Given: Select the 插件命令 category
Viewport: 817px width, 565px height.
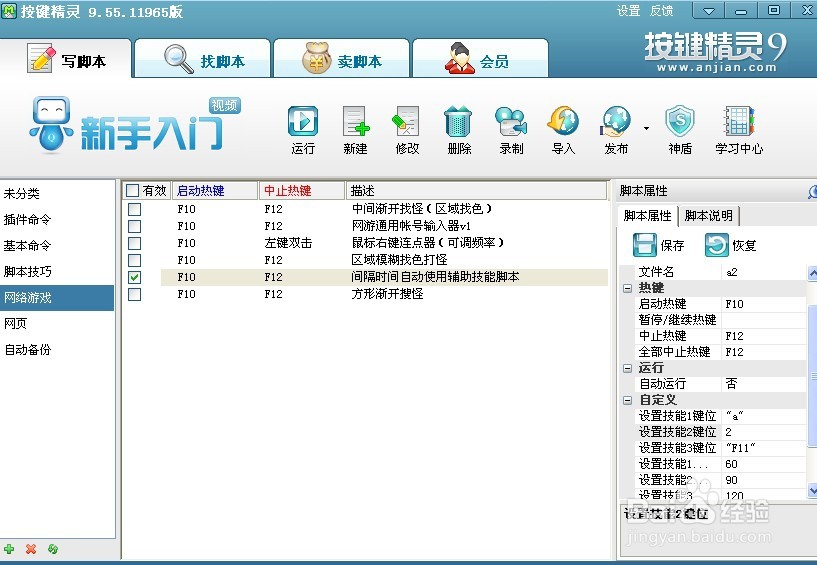Looking at the screenshot, I should click(57, 219).
